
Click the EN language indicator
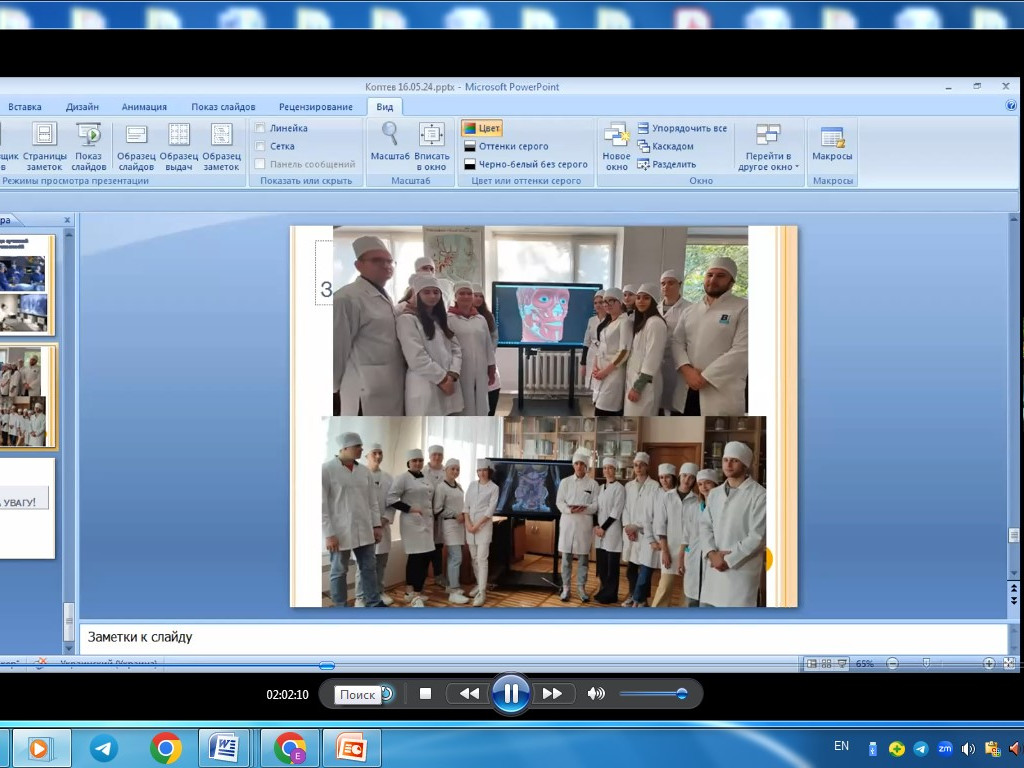point(841,746)
